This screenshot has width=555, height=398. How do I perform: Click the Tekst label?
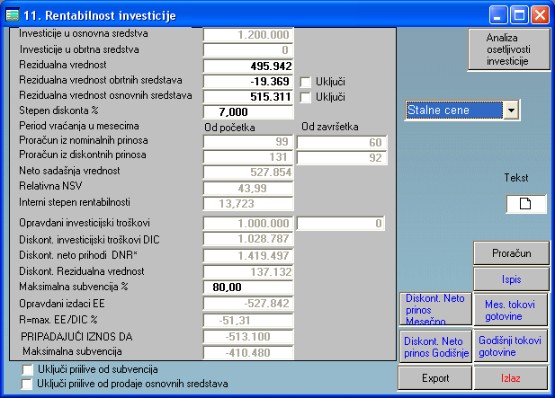click(516, 177)
